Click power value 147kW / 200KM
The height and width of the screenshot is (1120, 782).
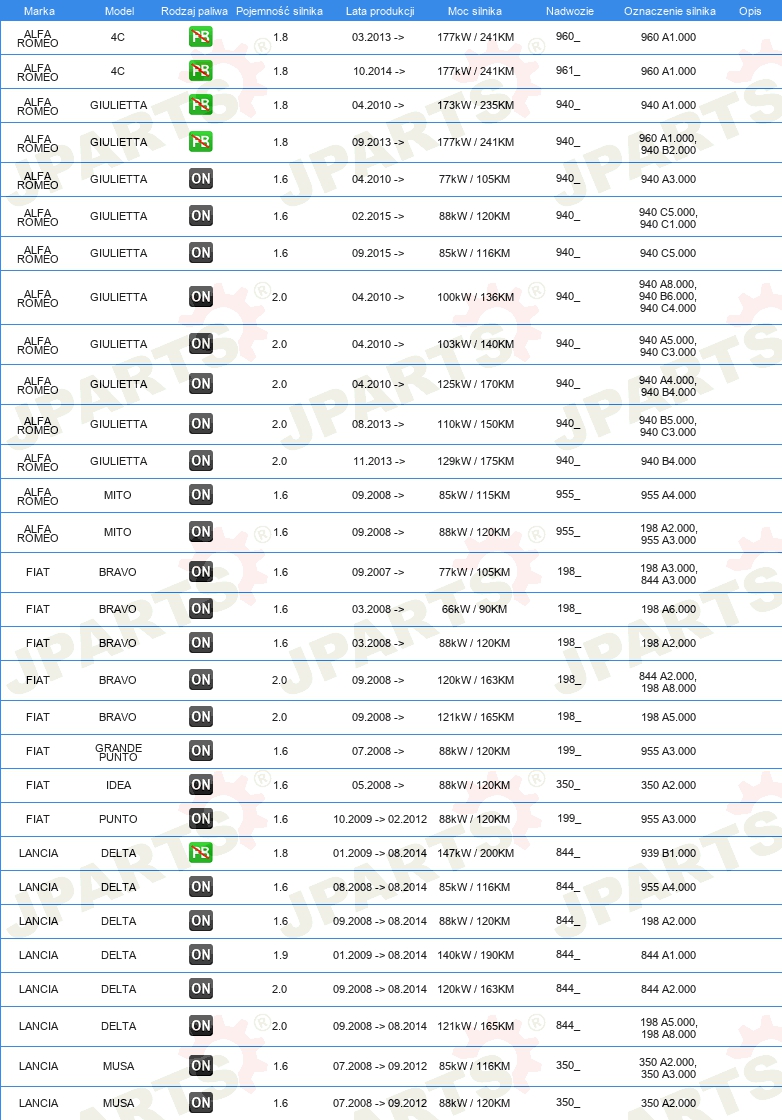(476, 853)
